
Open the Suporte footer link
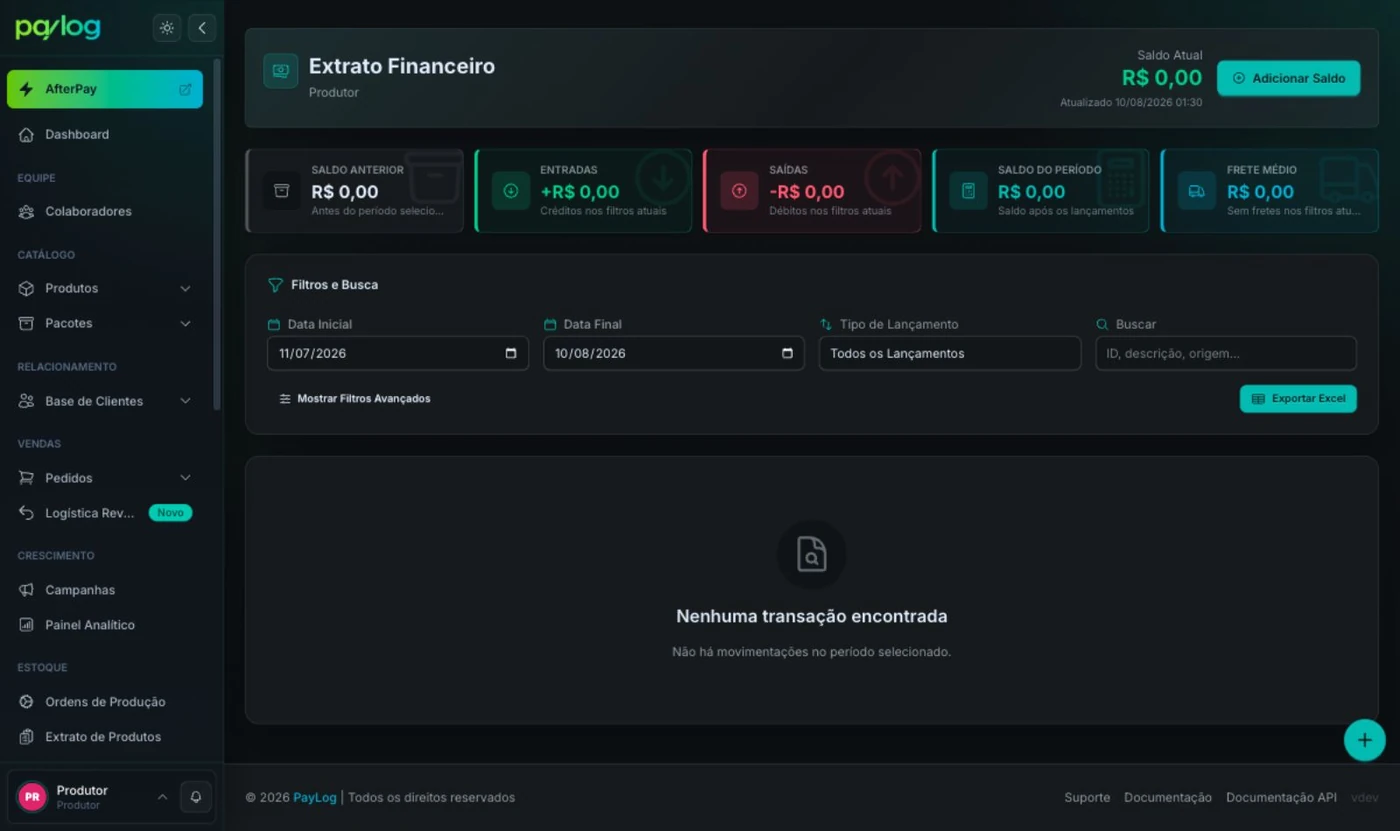coord(1087,797)
